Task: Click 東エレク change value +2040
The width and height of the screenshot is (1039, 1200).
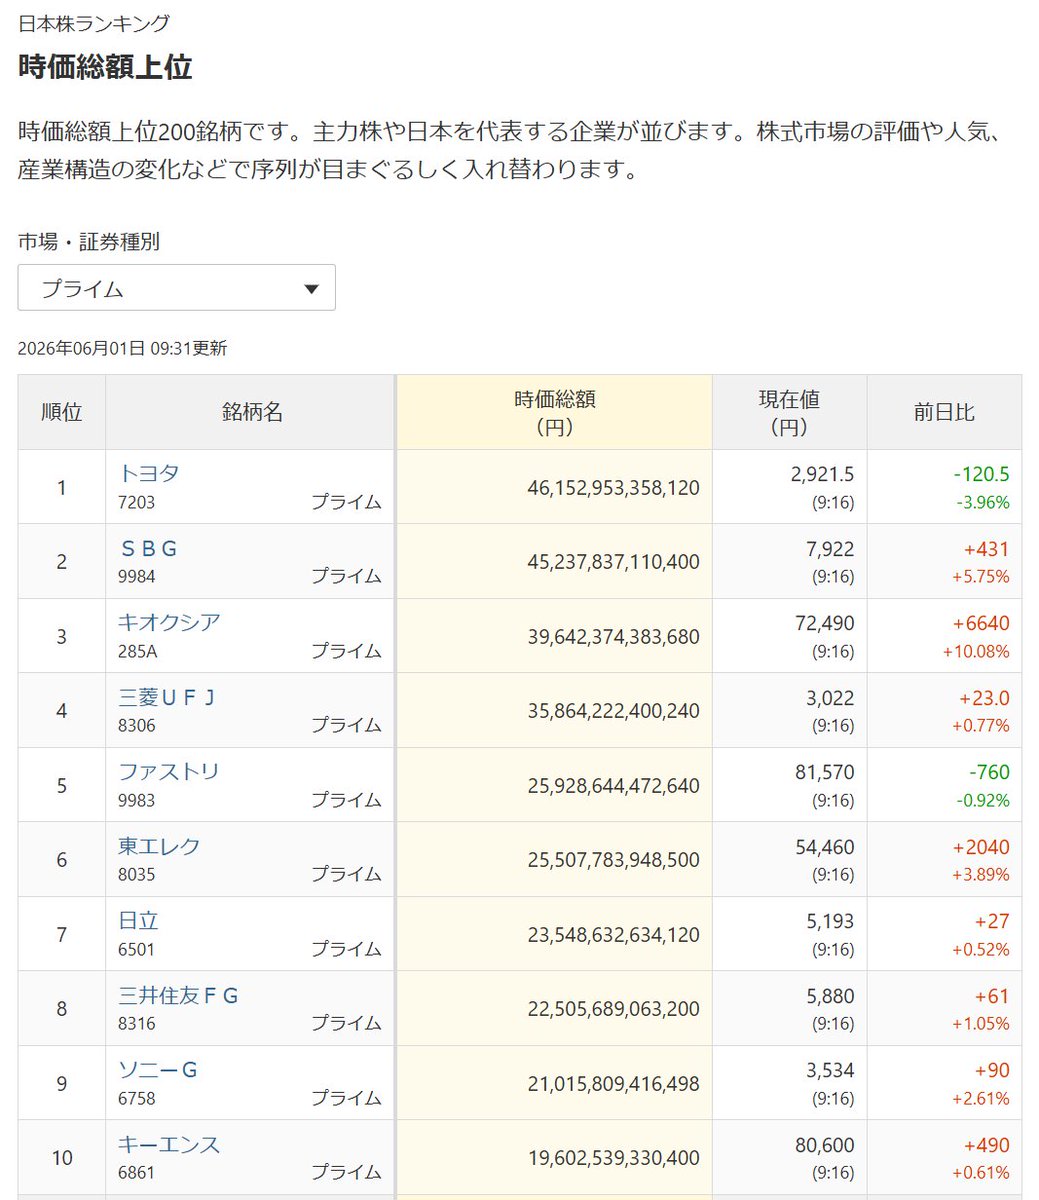Action: pyautogui.click(x=982, y=847)
